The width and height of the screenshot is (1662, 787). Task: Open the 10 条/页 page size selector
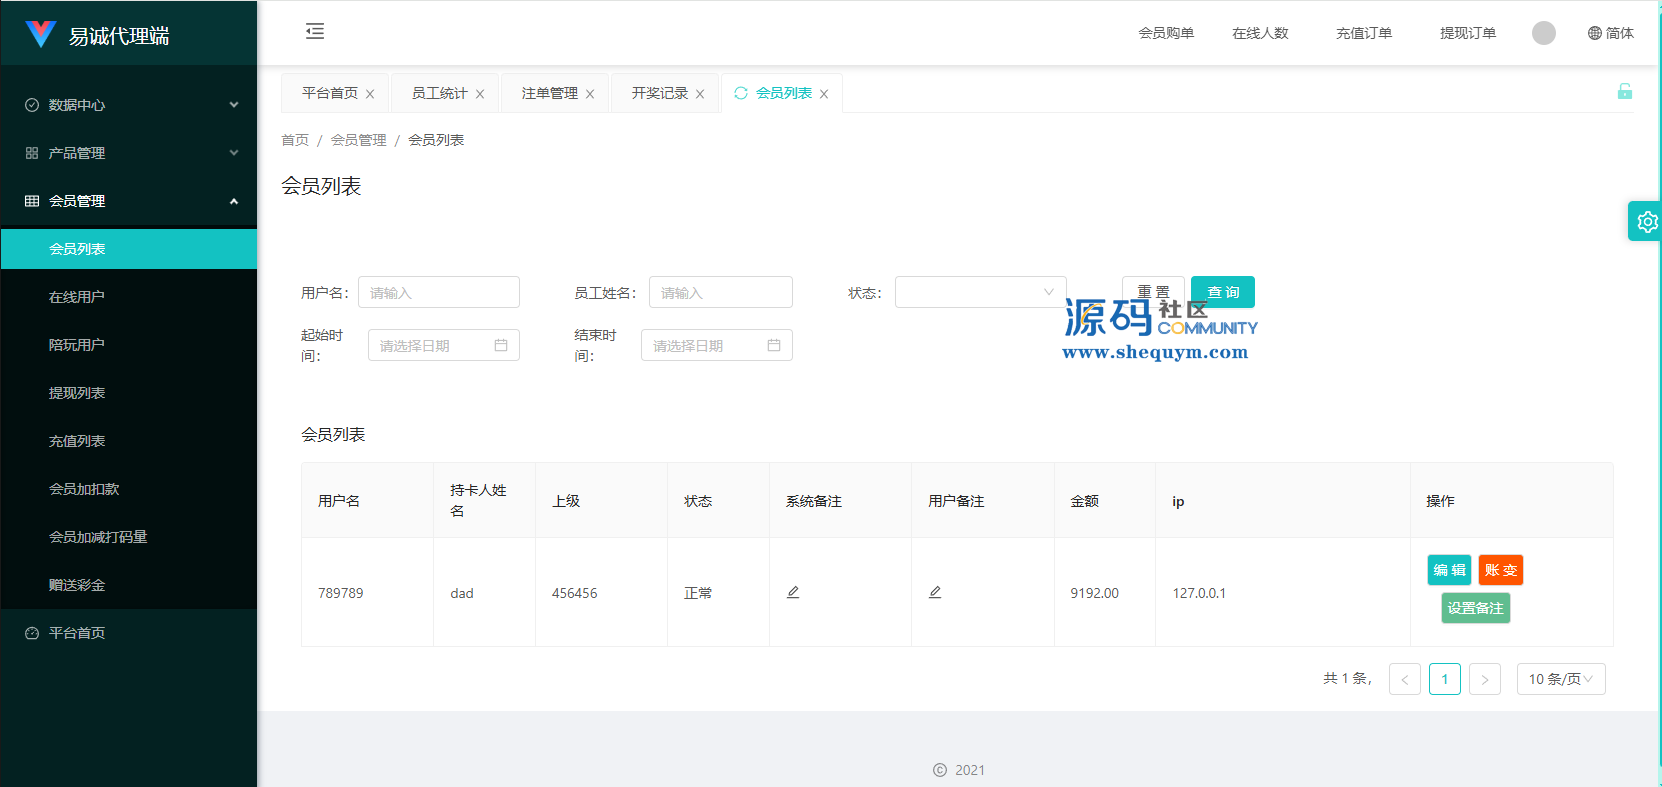click(1560, 679)
